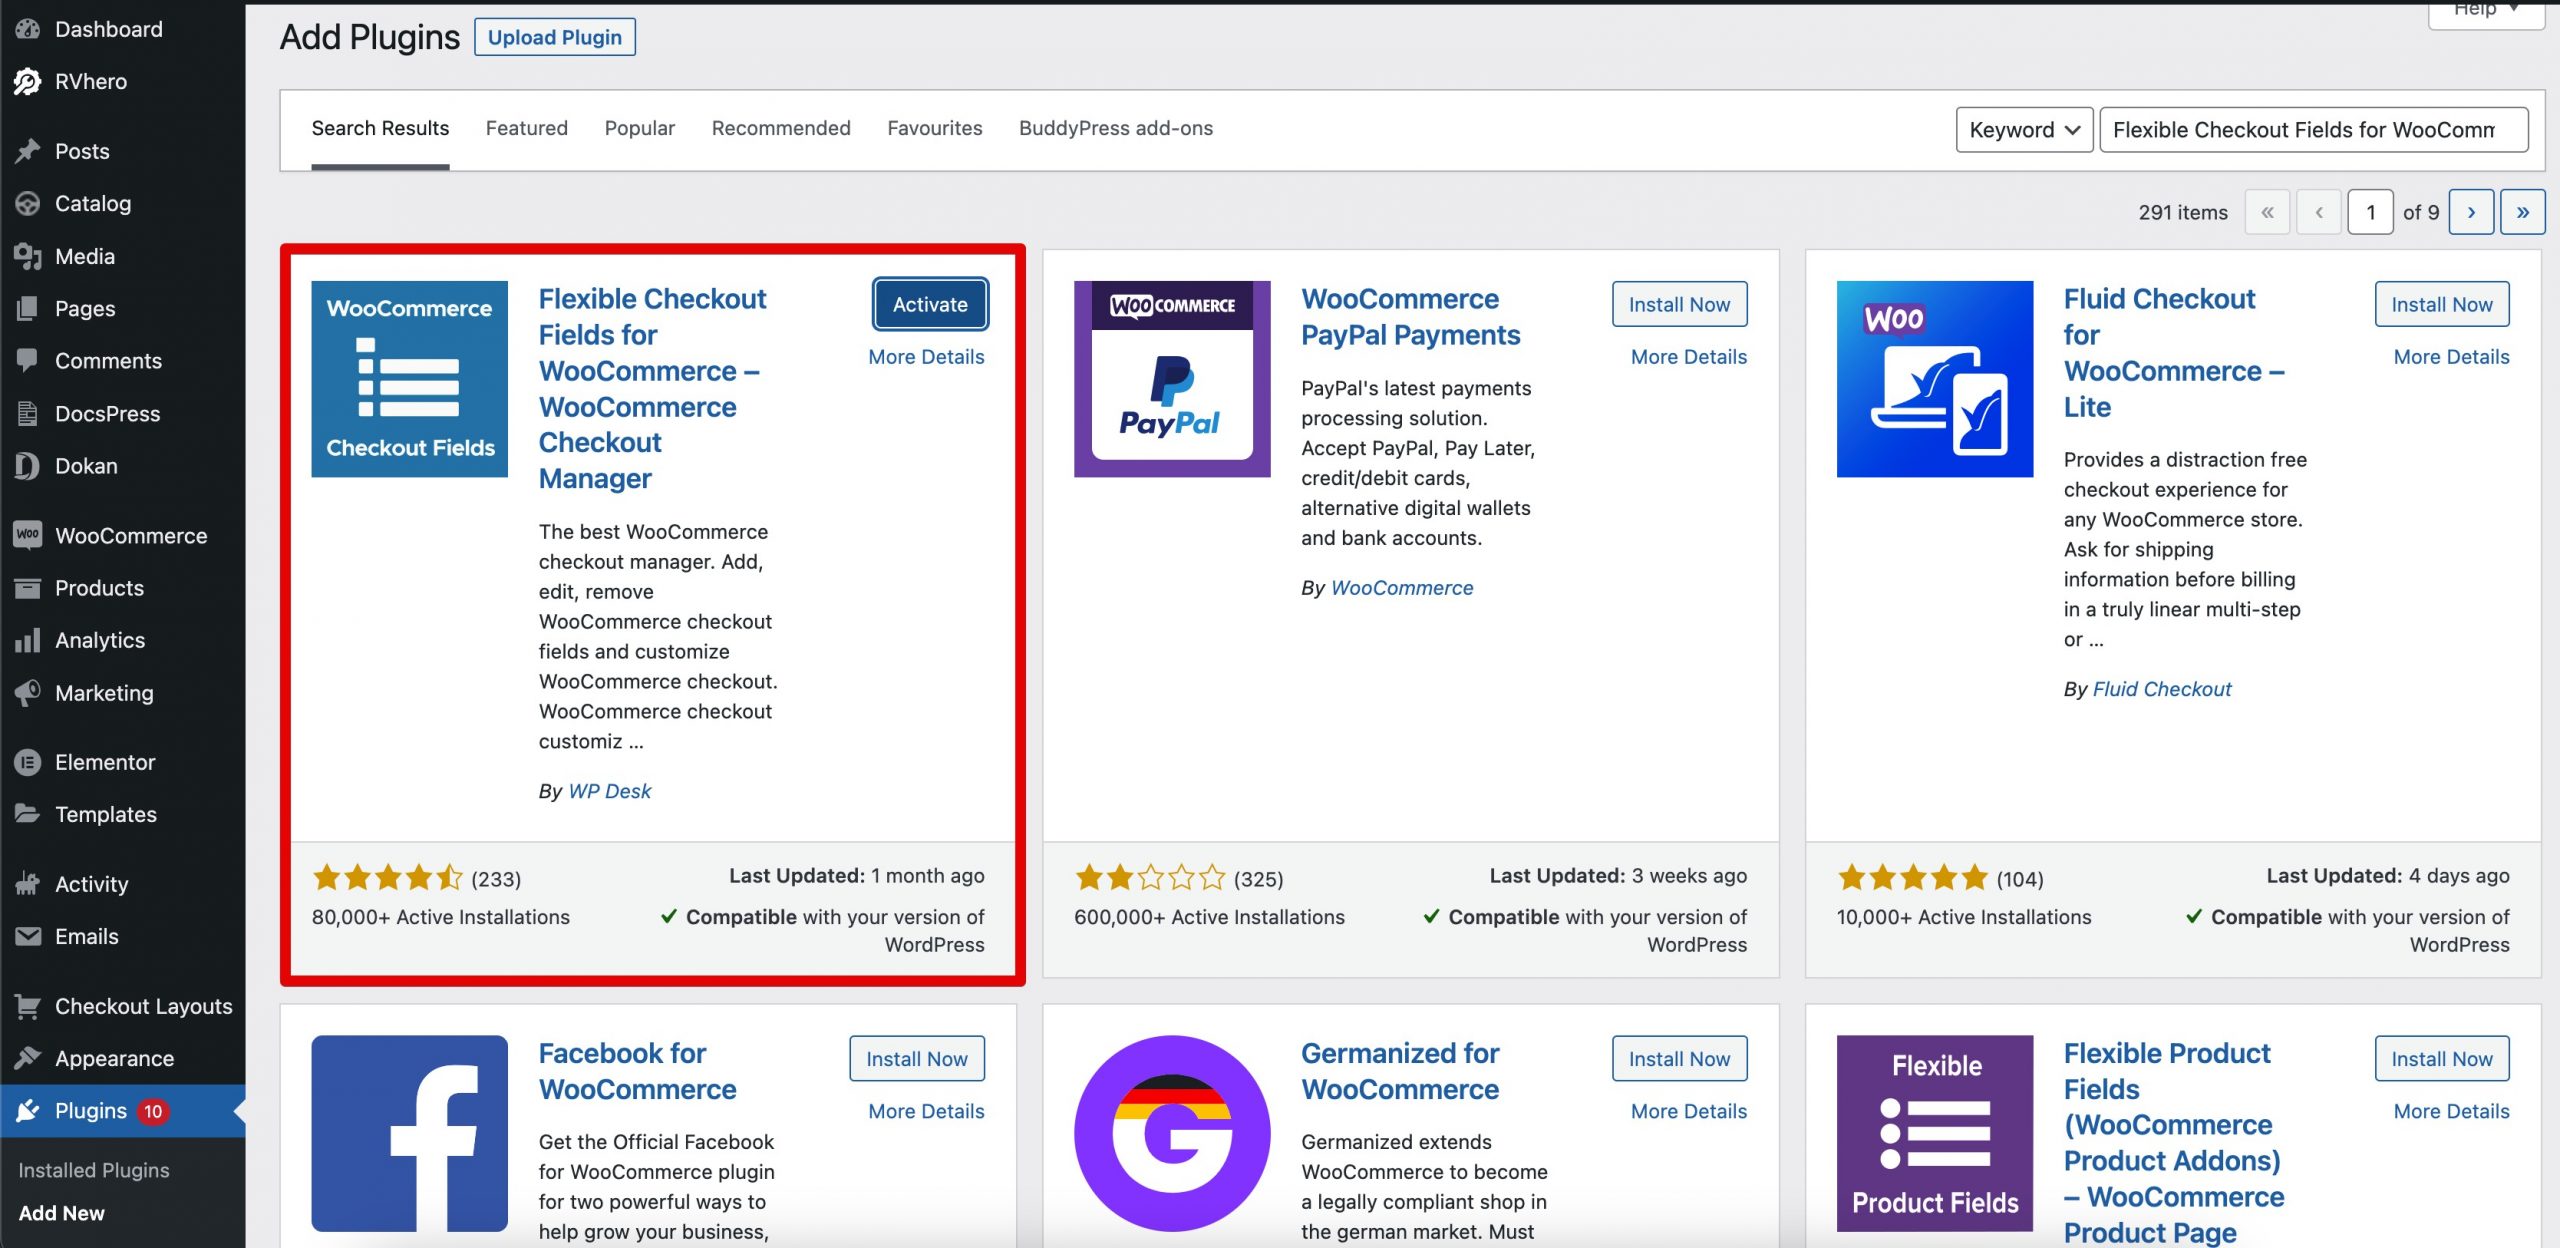Open the Keyword search type dropdown
2560x1248 pixels.
[x=2024, y=130]
